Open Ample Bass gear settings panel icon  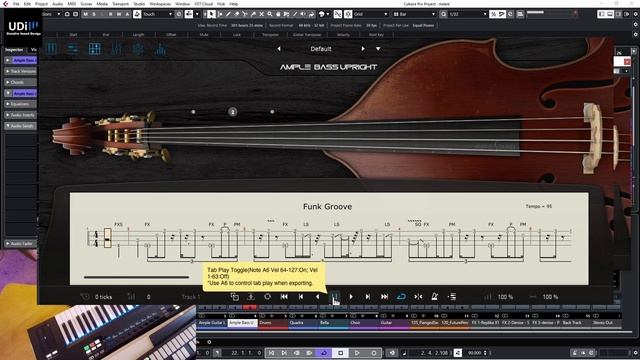click(138, 49)
